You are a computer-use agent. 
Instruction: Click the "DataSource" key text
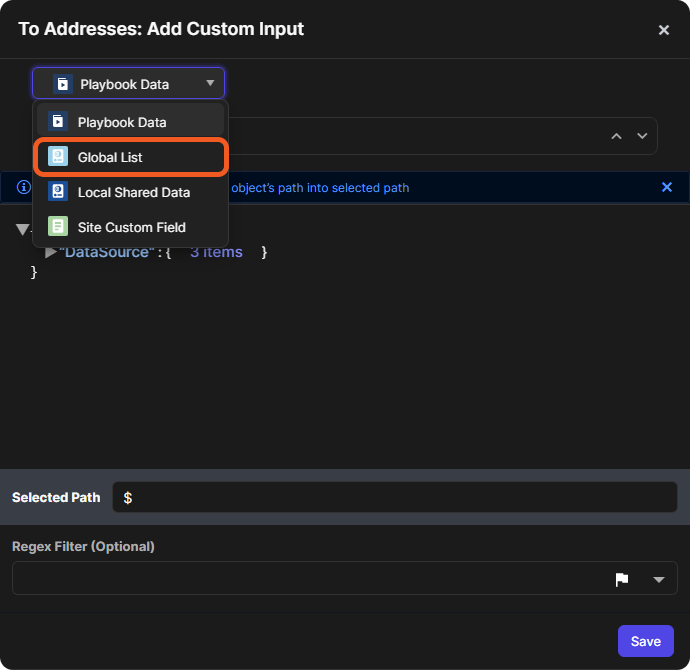click(x=107, y=252)
